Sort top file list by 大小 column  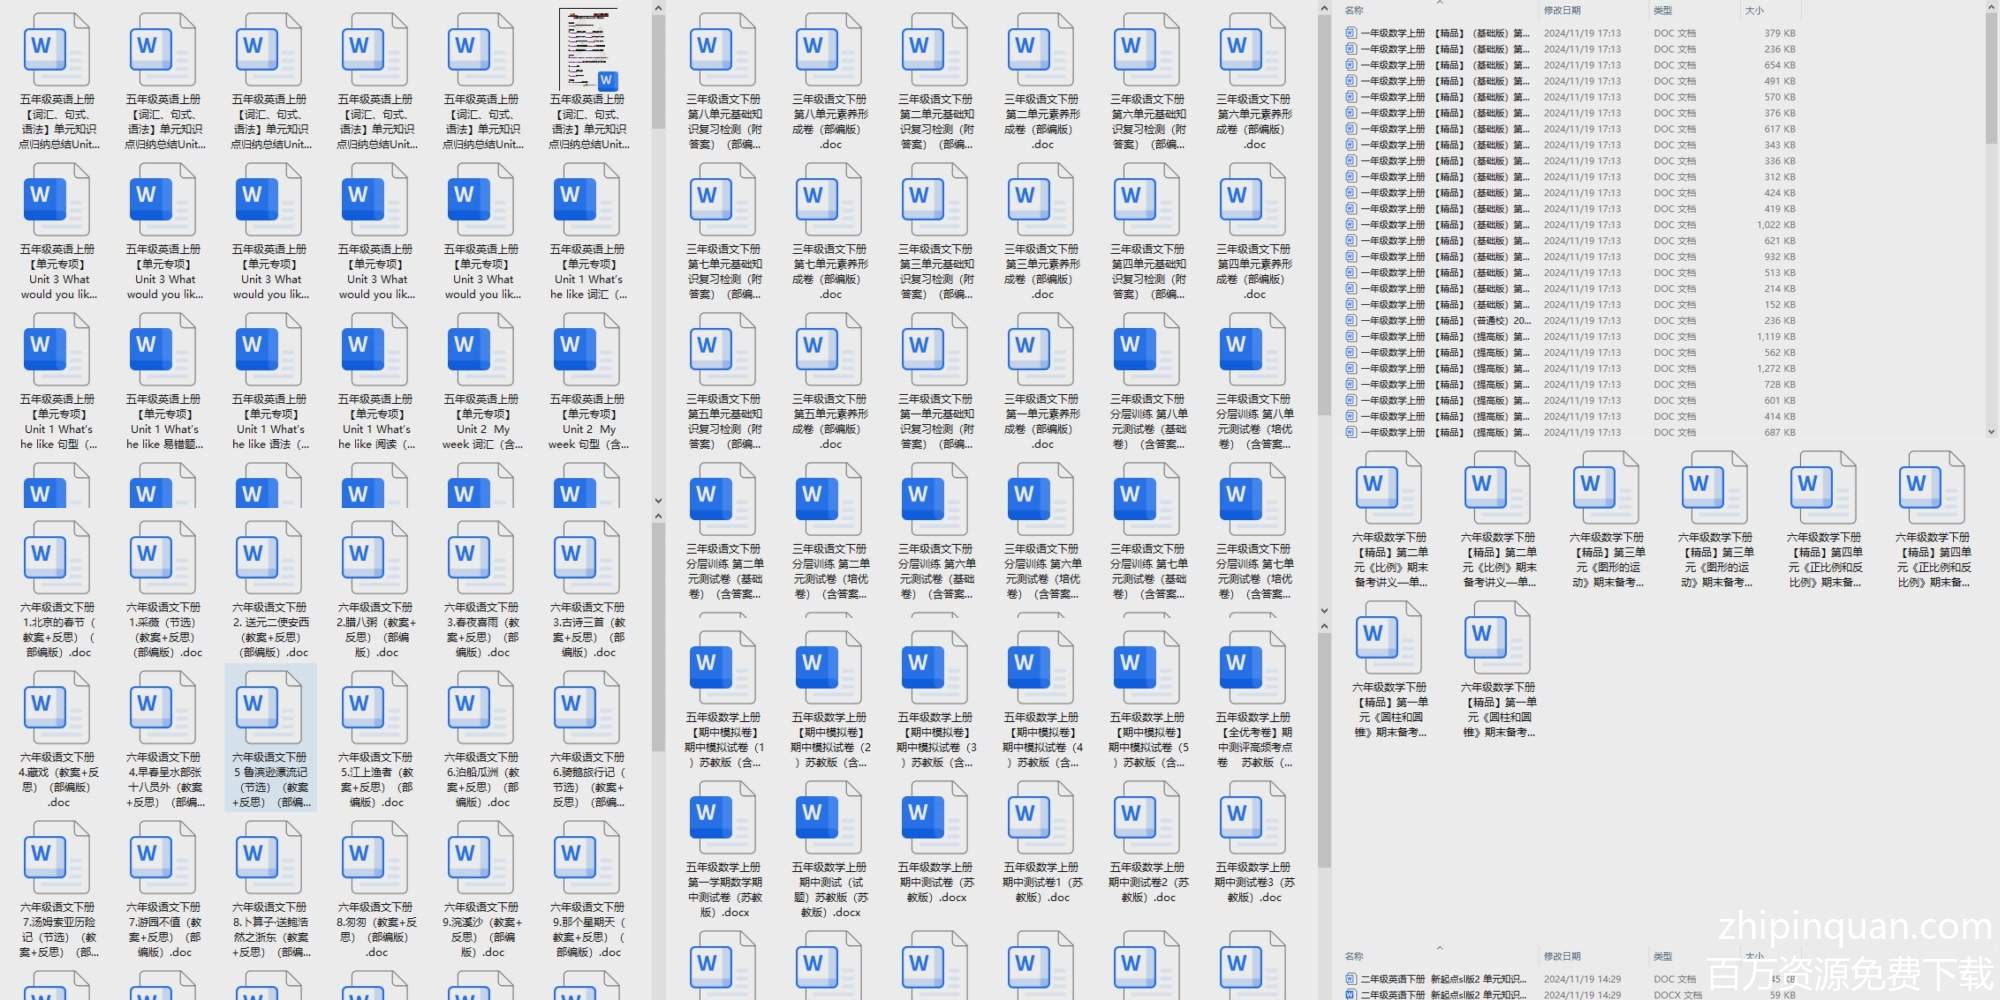(x=1754, y=10)
